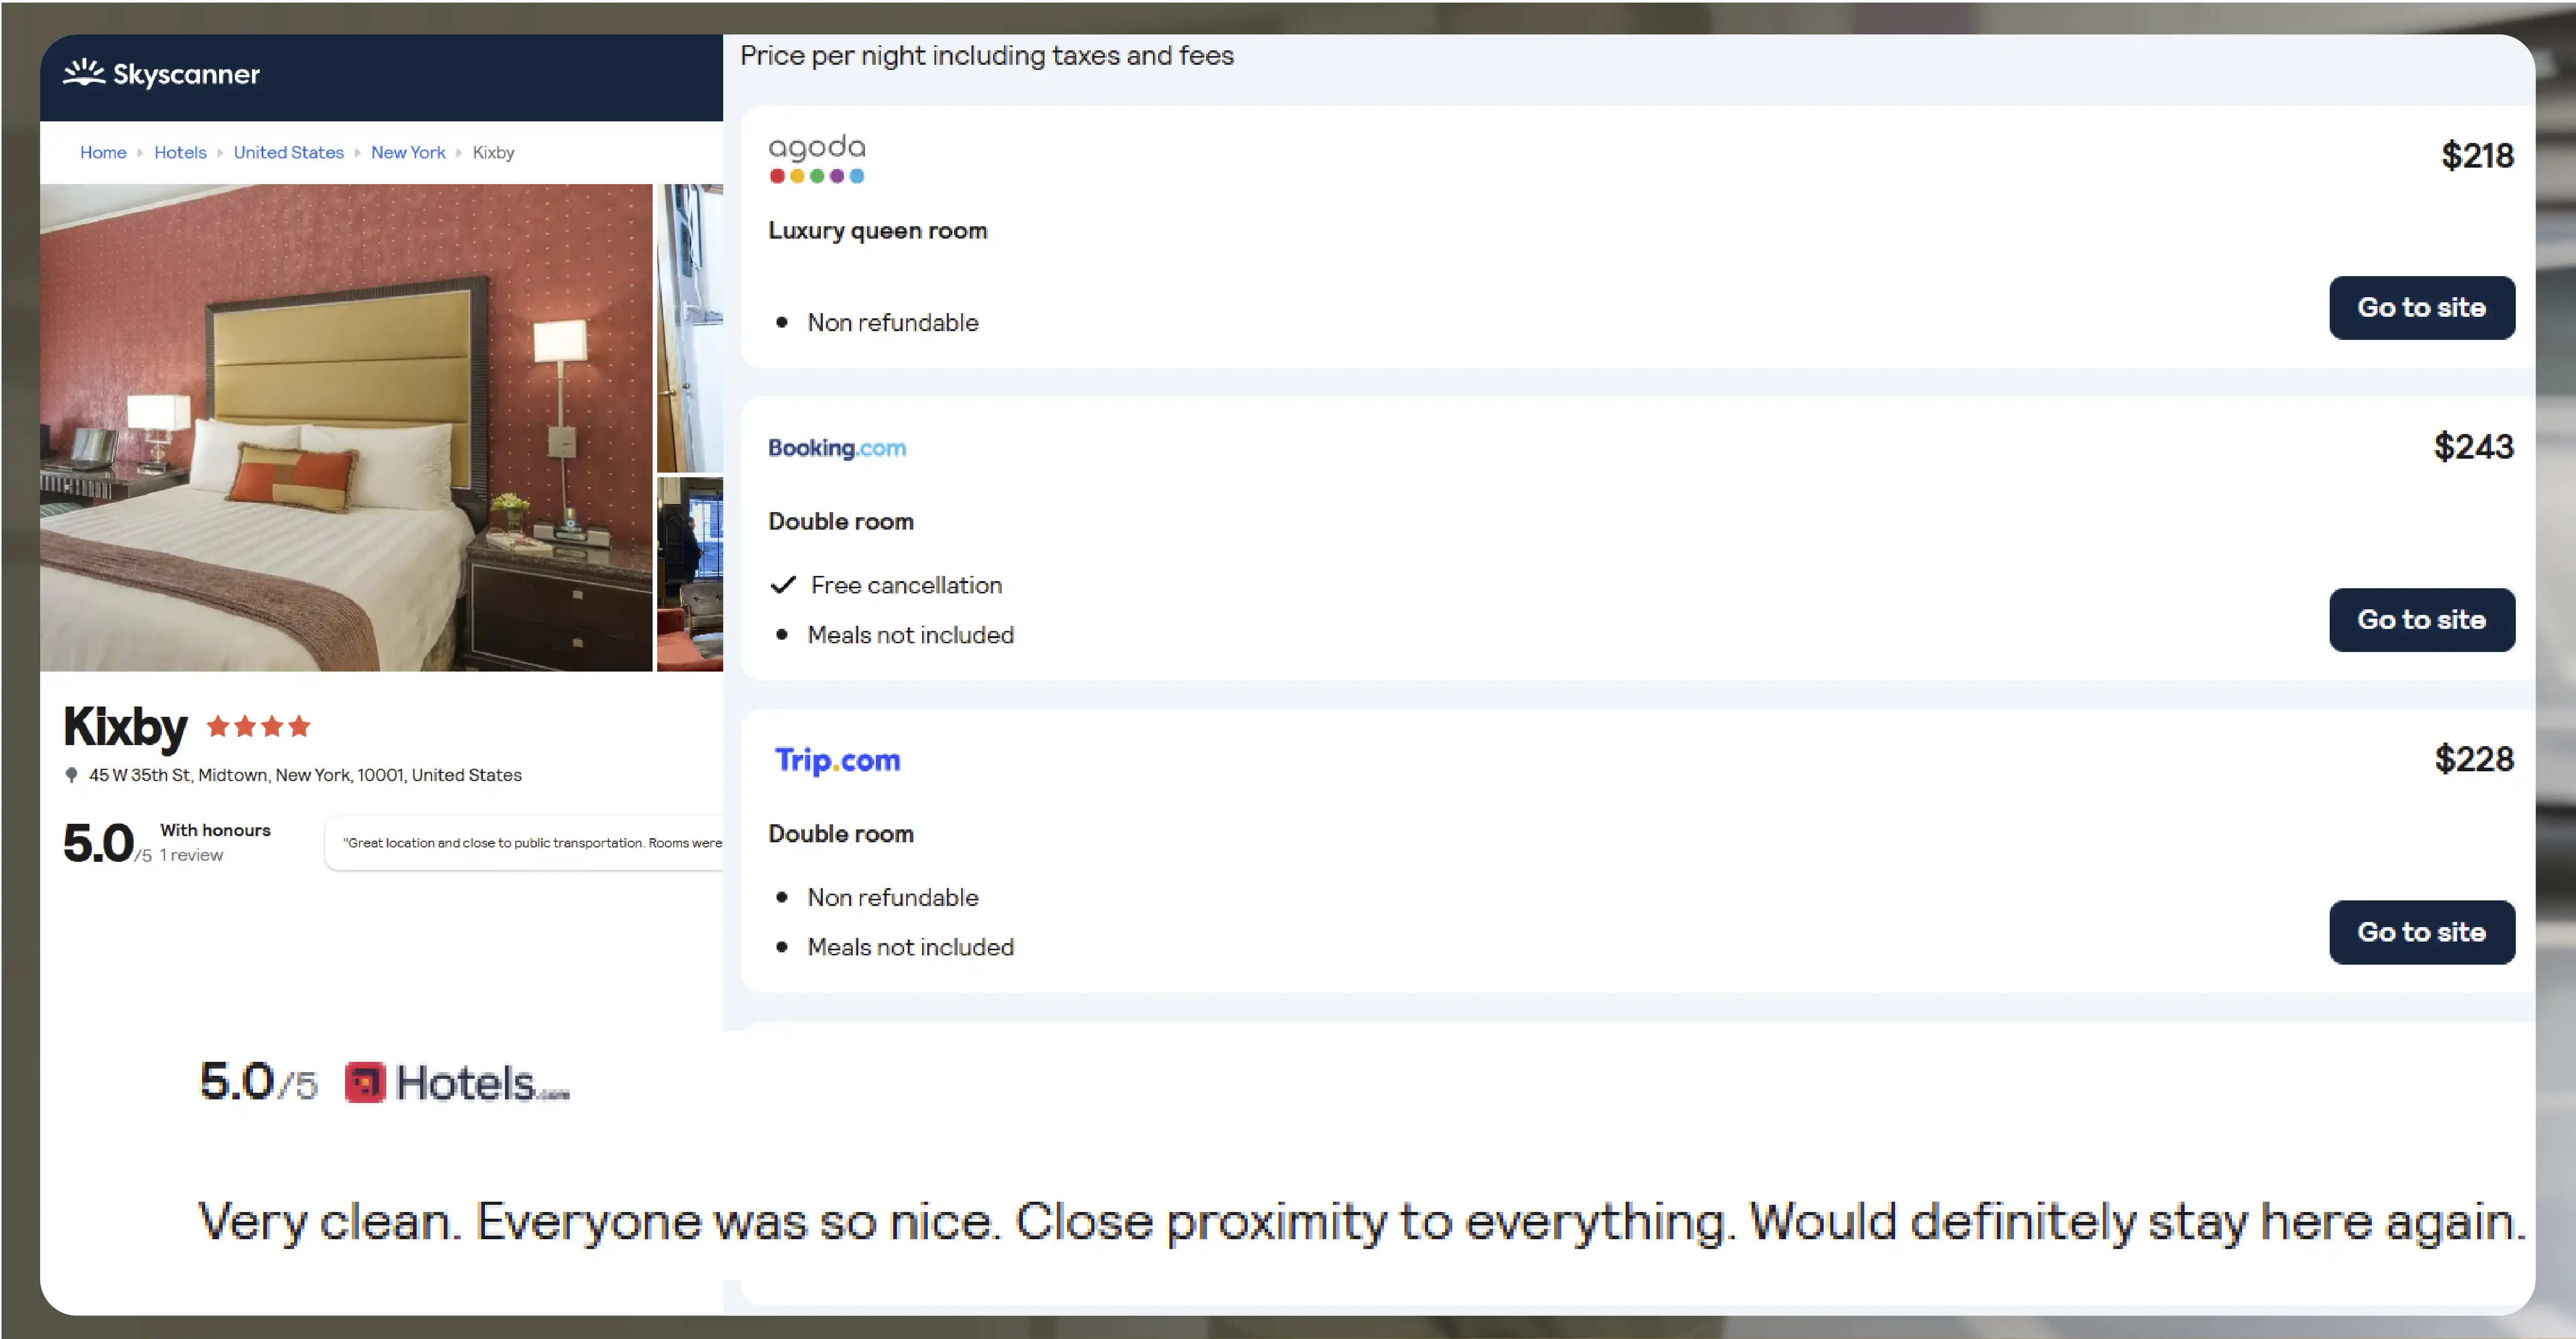Expand the Kixby breadcrumb link
This screenshot has height=1339, width=2576.
492,152
